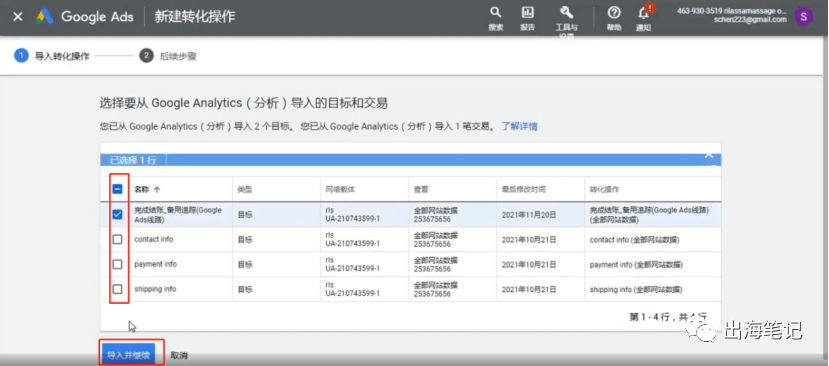Screen dimensions: 829x366
Task: Dismiss the 已选择 1 行 selection bar
Action: point(709,155)
